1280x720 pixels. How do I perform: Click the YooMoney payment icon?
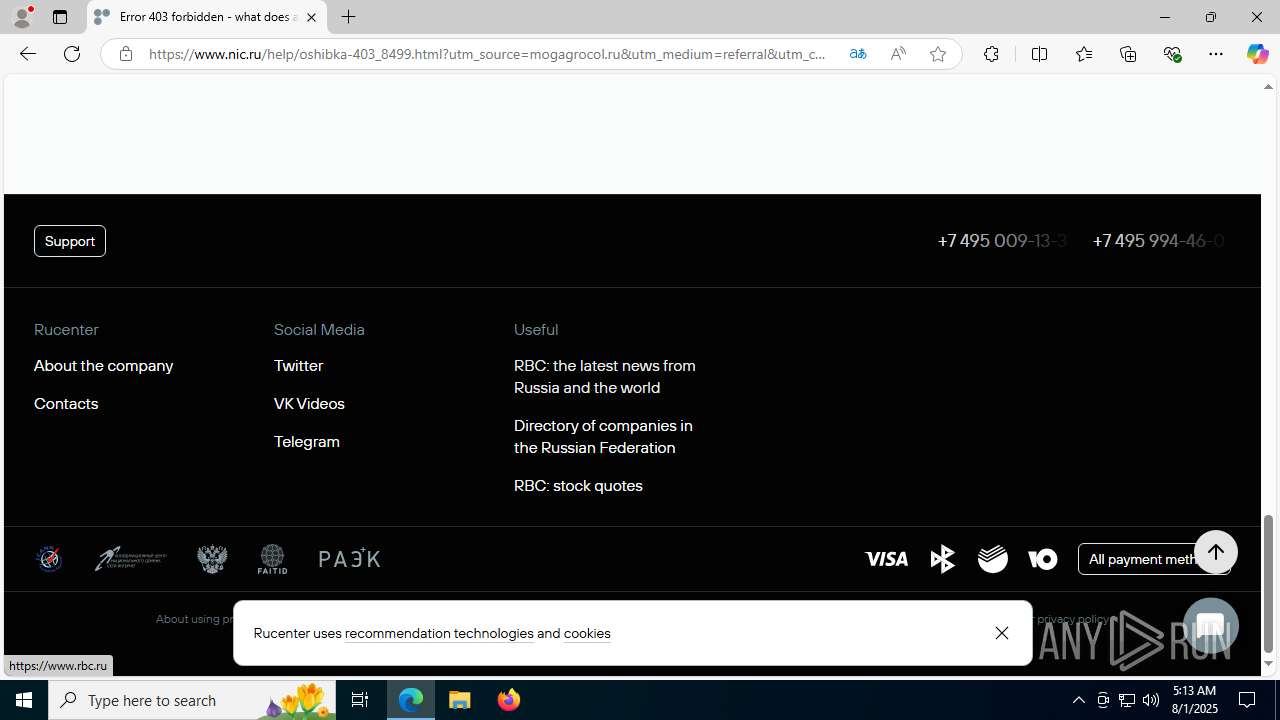click(1042, 559)
